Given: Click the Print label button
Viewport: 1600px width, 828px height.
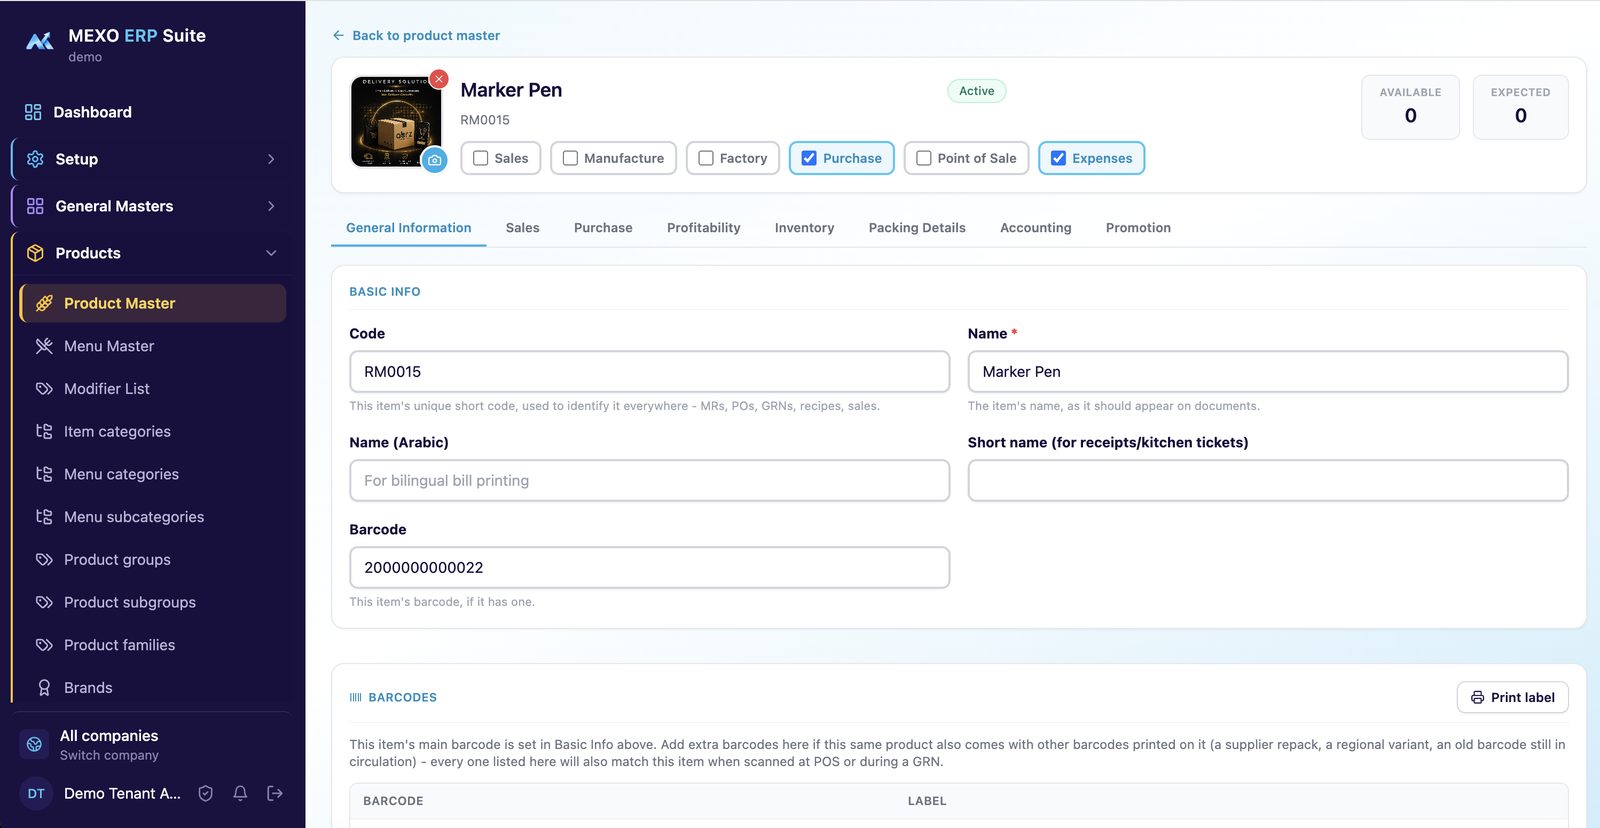Looking at the screenshot, I should pos(1512,697).
